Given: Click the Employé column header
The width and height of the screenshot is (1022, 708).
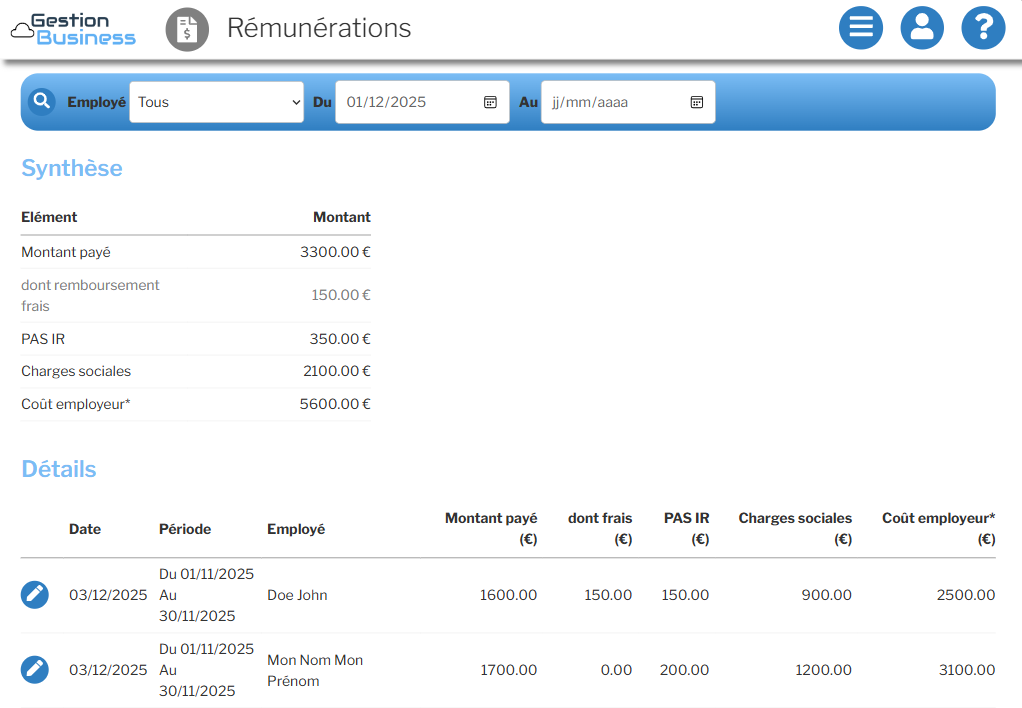Looking at the screenshot, I should coord(296,529).
